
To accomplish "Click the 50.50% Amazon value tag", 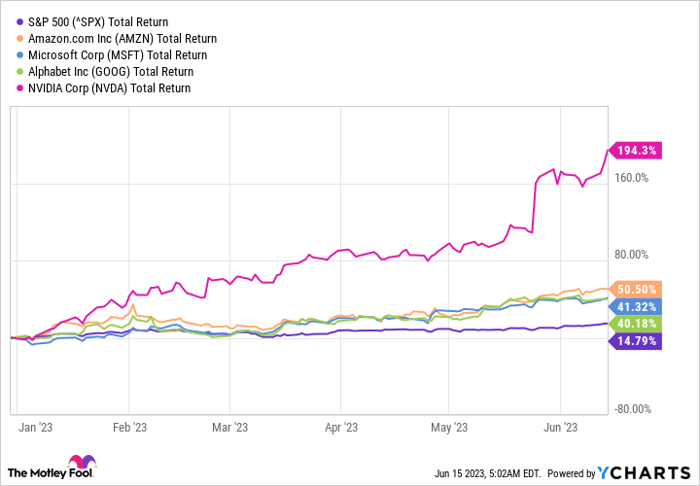I will click(x=636, y=289).
